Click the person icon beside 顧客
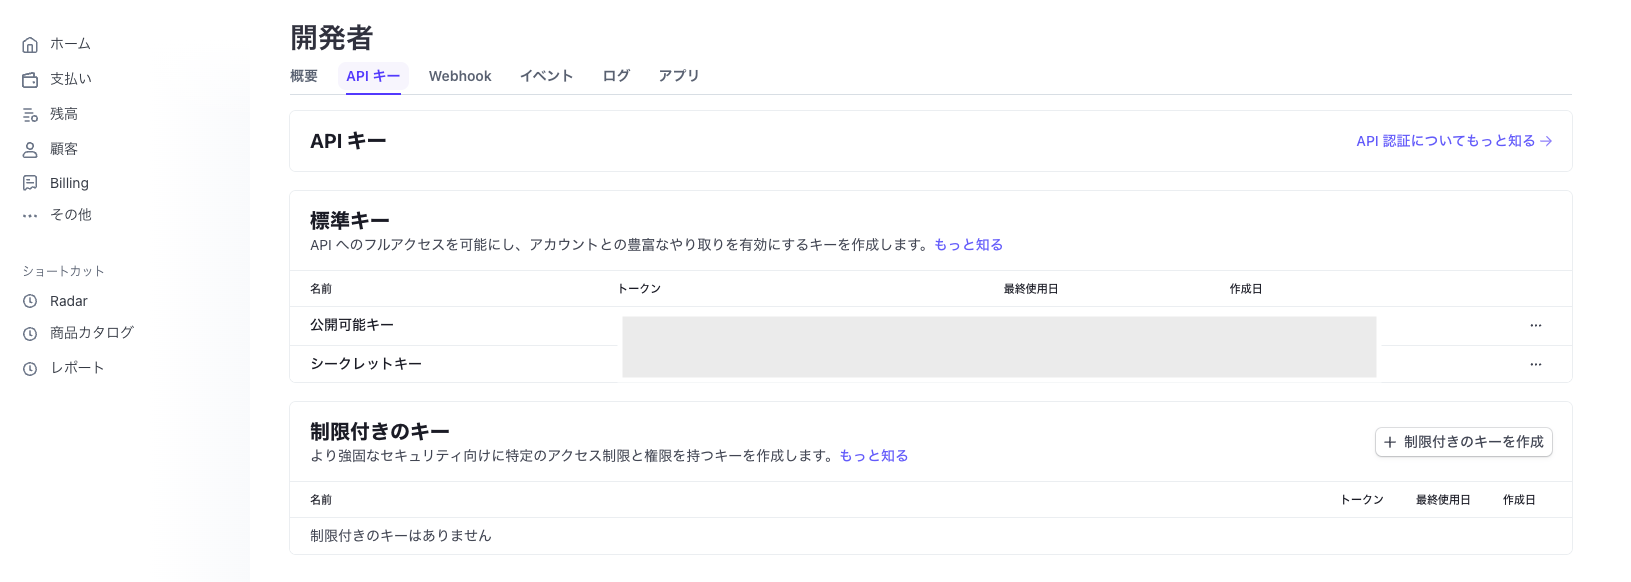This screenshot has height=582, width=1631. point(30,149)
